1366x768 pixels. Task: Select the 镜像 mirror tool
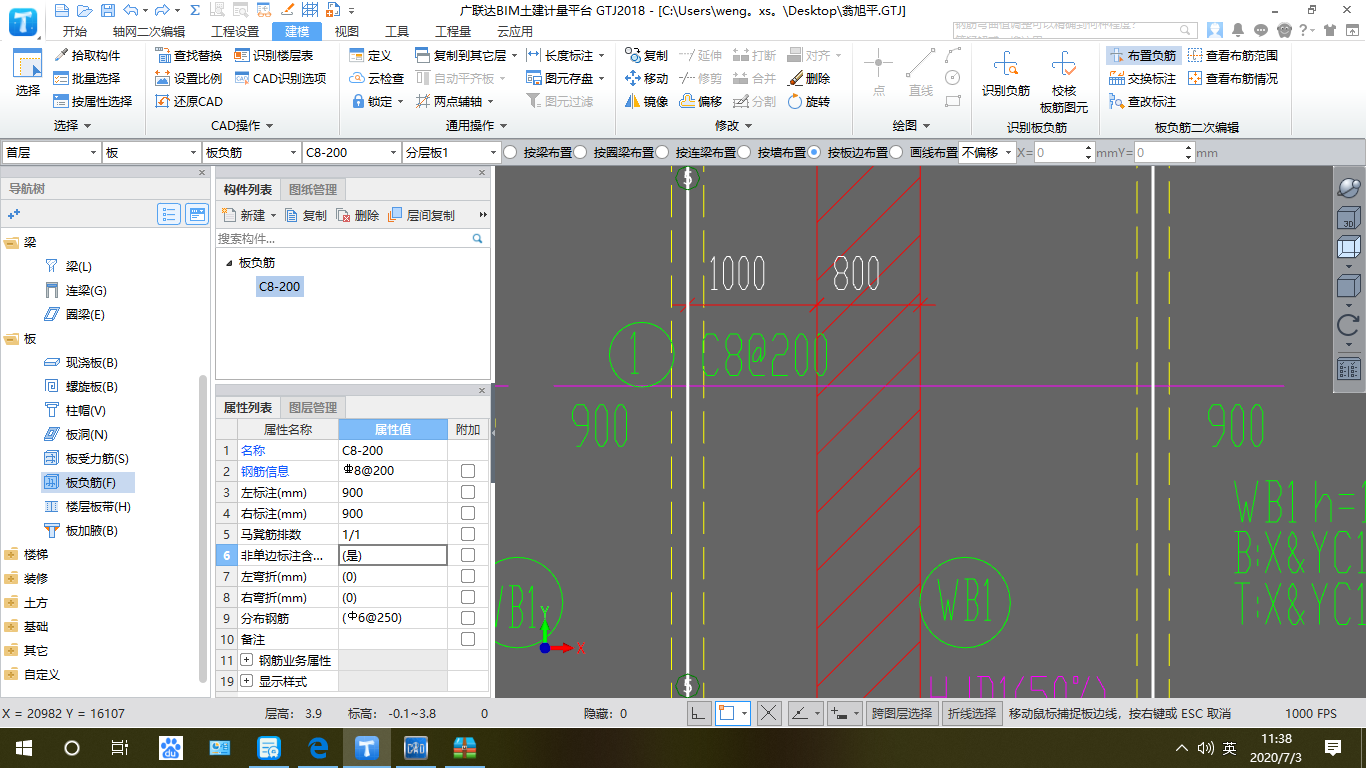[646, 101]
